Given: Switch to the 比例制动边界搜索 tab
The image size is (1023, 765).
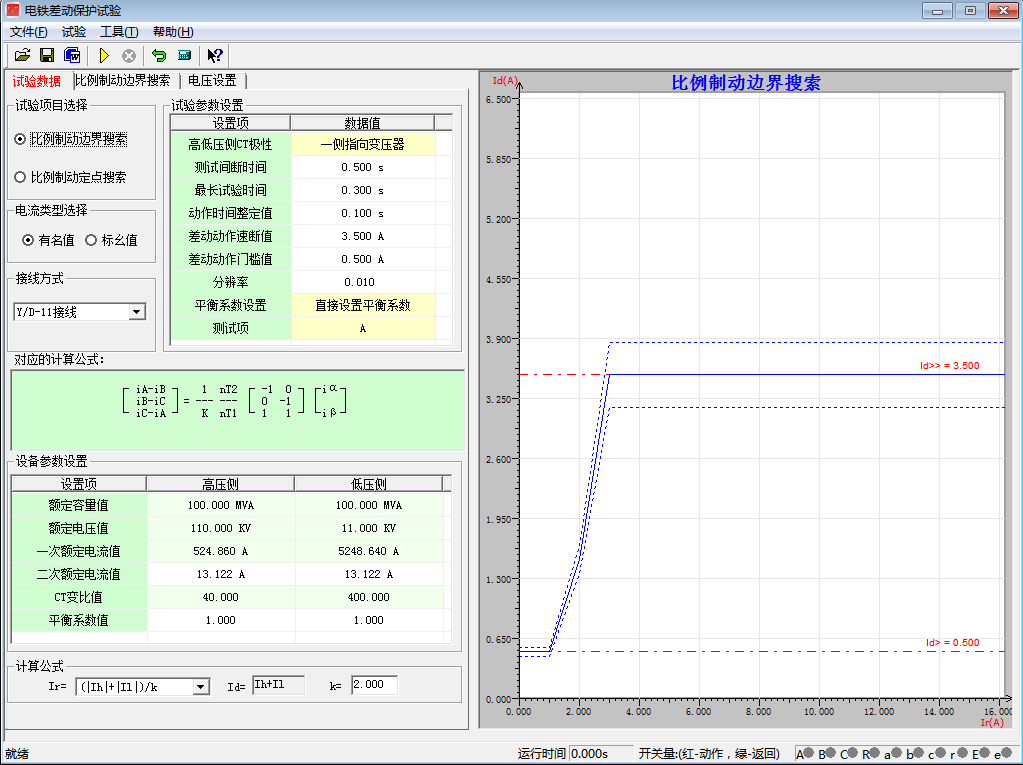Looking at the screenshot, I should point(123,81).
